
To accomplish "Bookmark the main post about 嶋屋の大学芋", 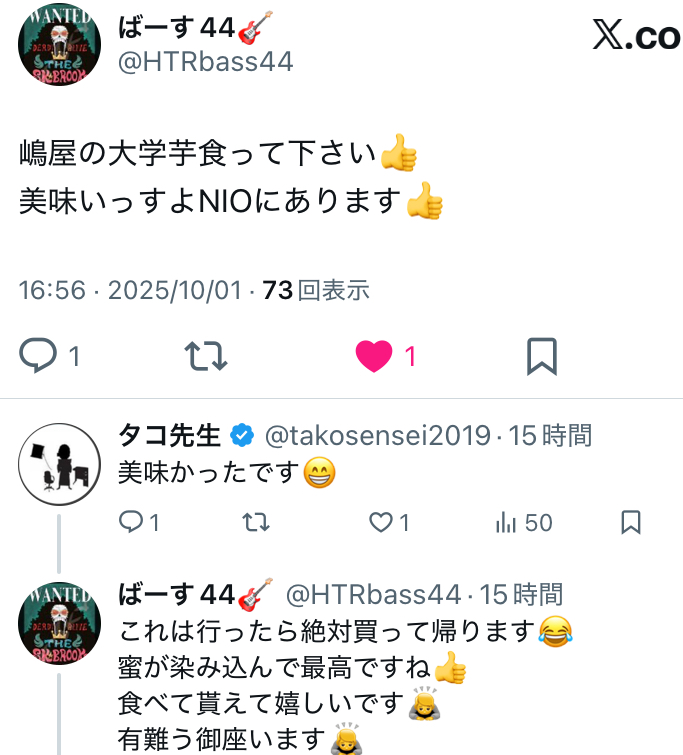I will (542, 356).
